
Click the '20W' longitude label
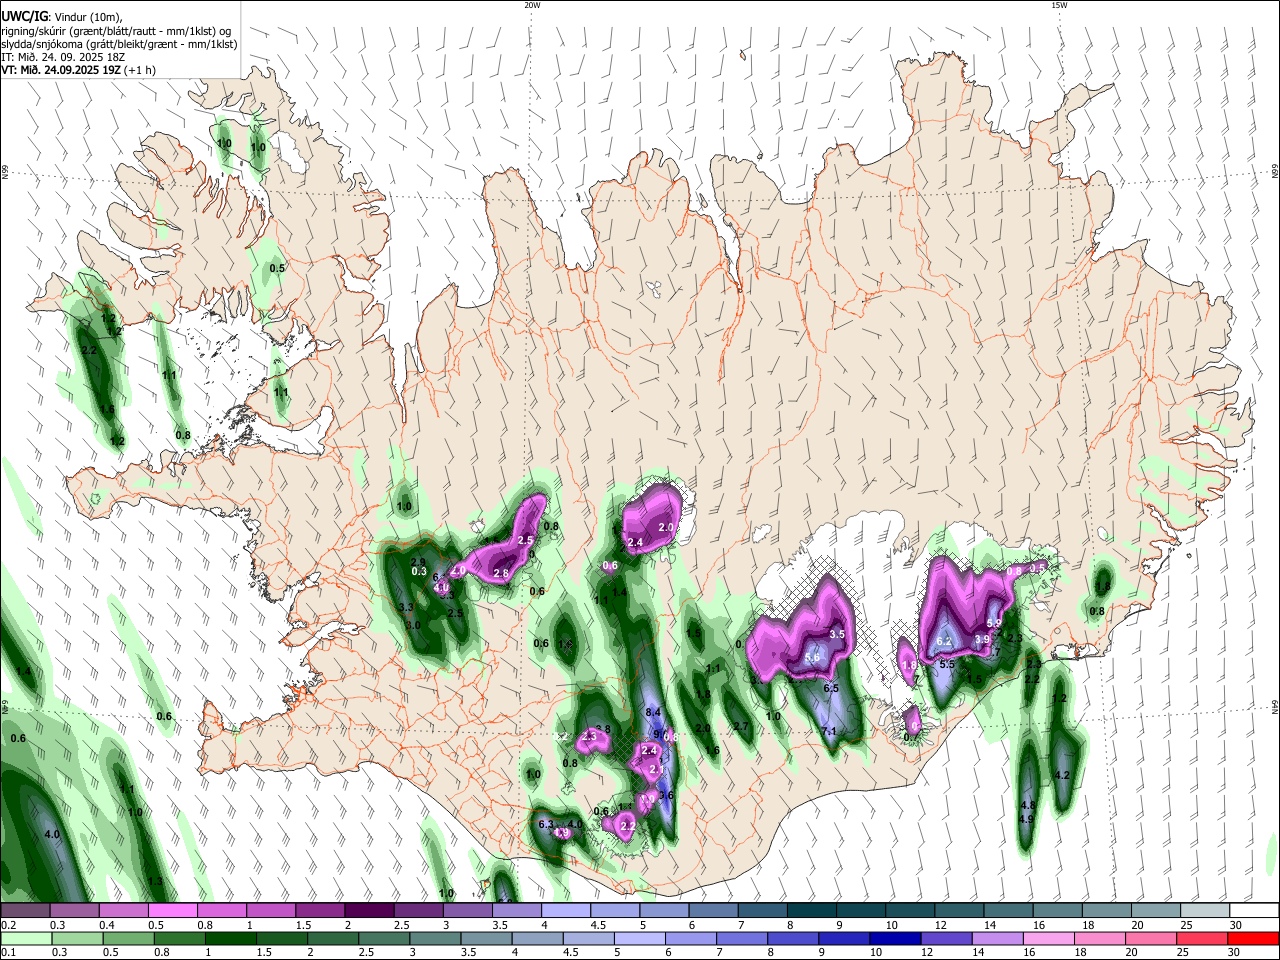coord(532,5)
